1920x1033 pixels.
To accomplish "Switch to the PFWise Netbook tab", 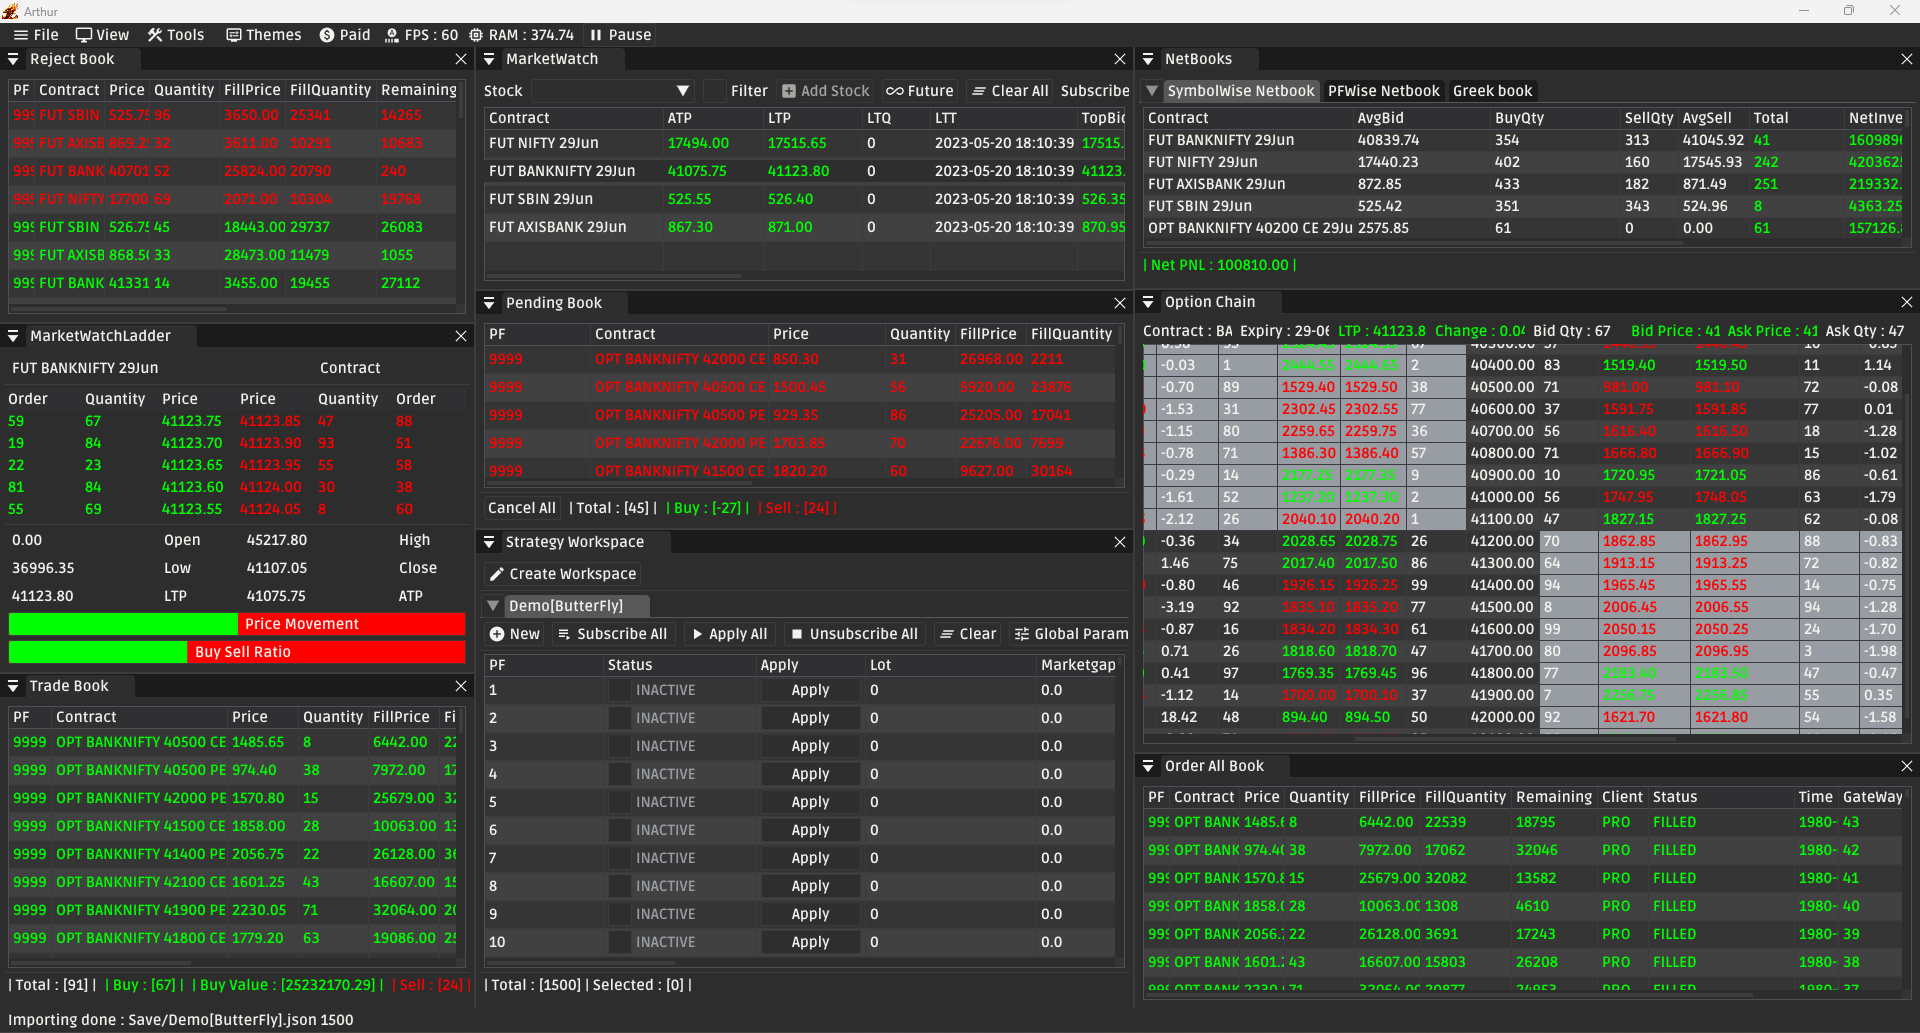I will (1383, 91).
